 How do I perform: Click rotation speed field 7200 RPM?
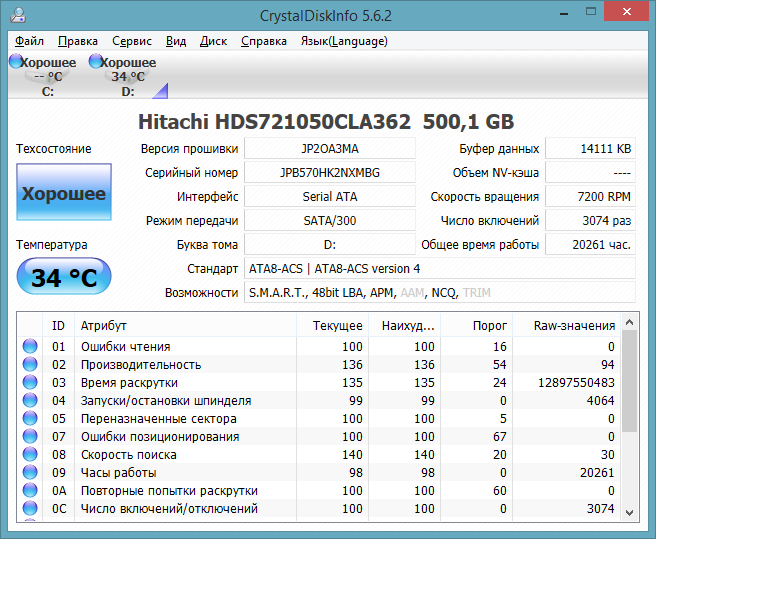(590, 196)
